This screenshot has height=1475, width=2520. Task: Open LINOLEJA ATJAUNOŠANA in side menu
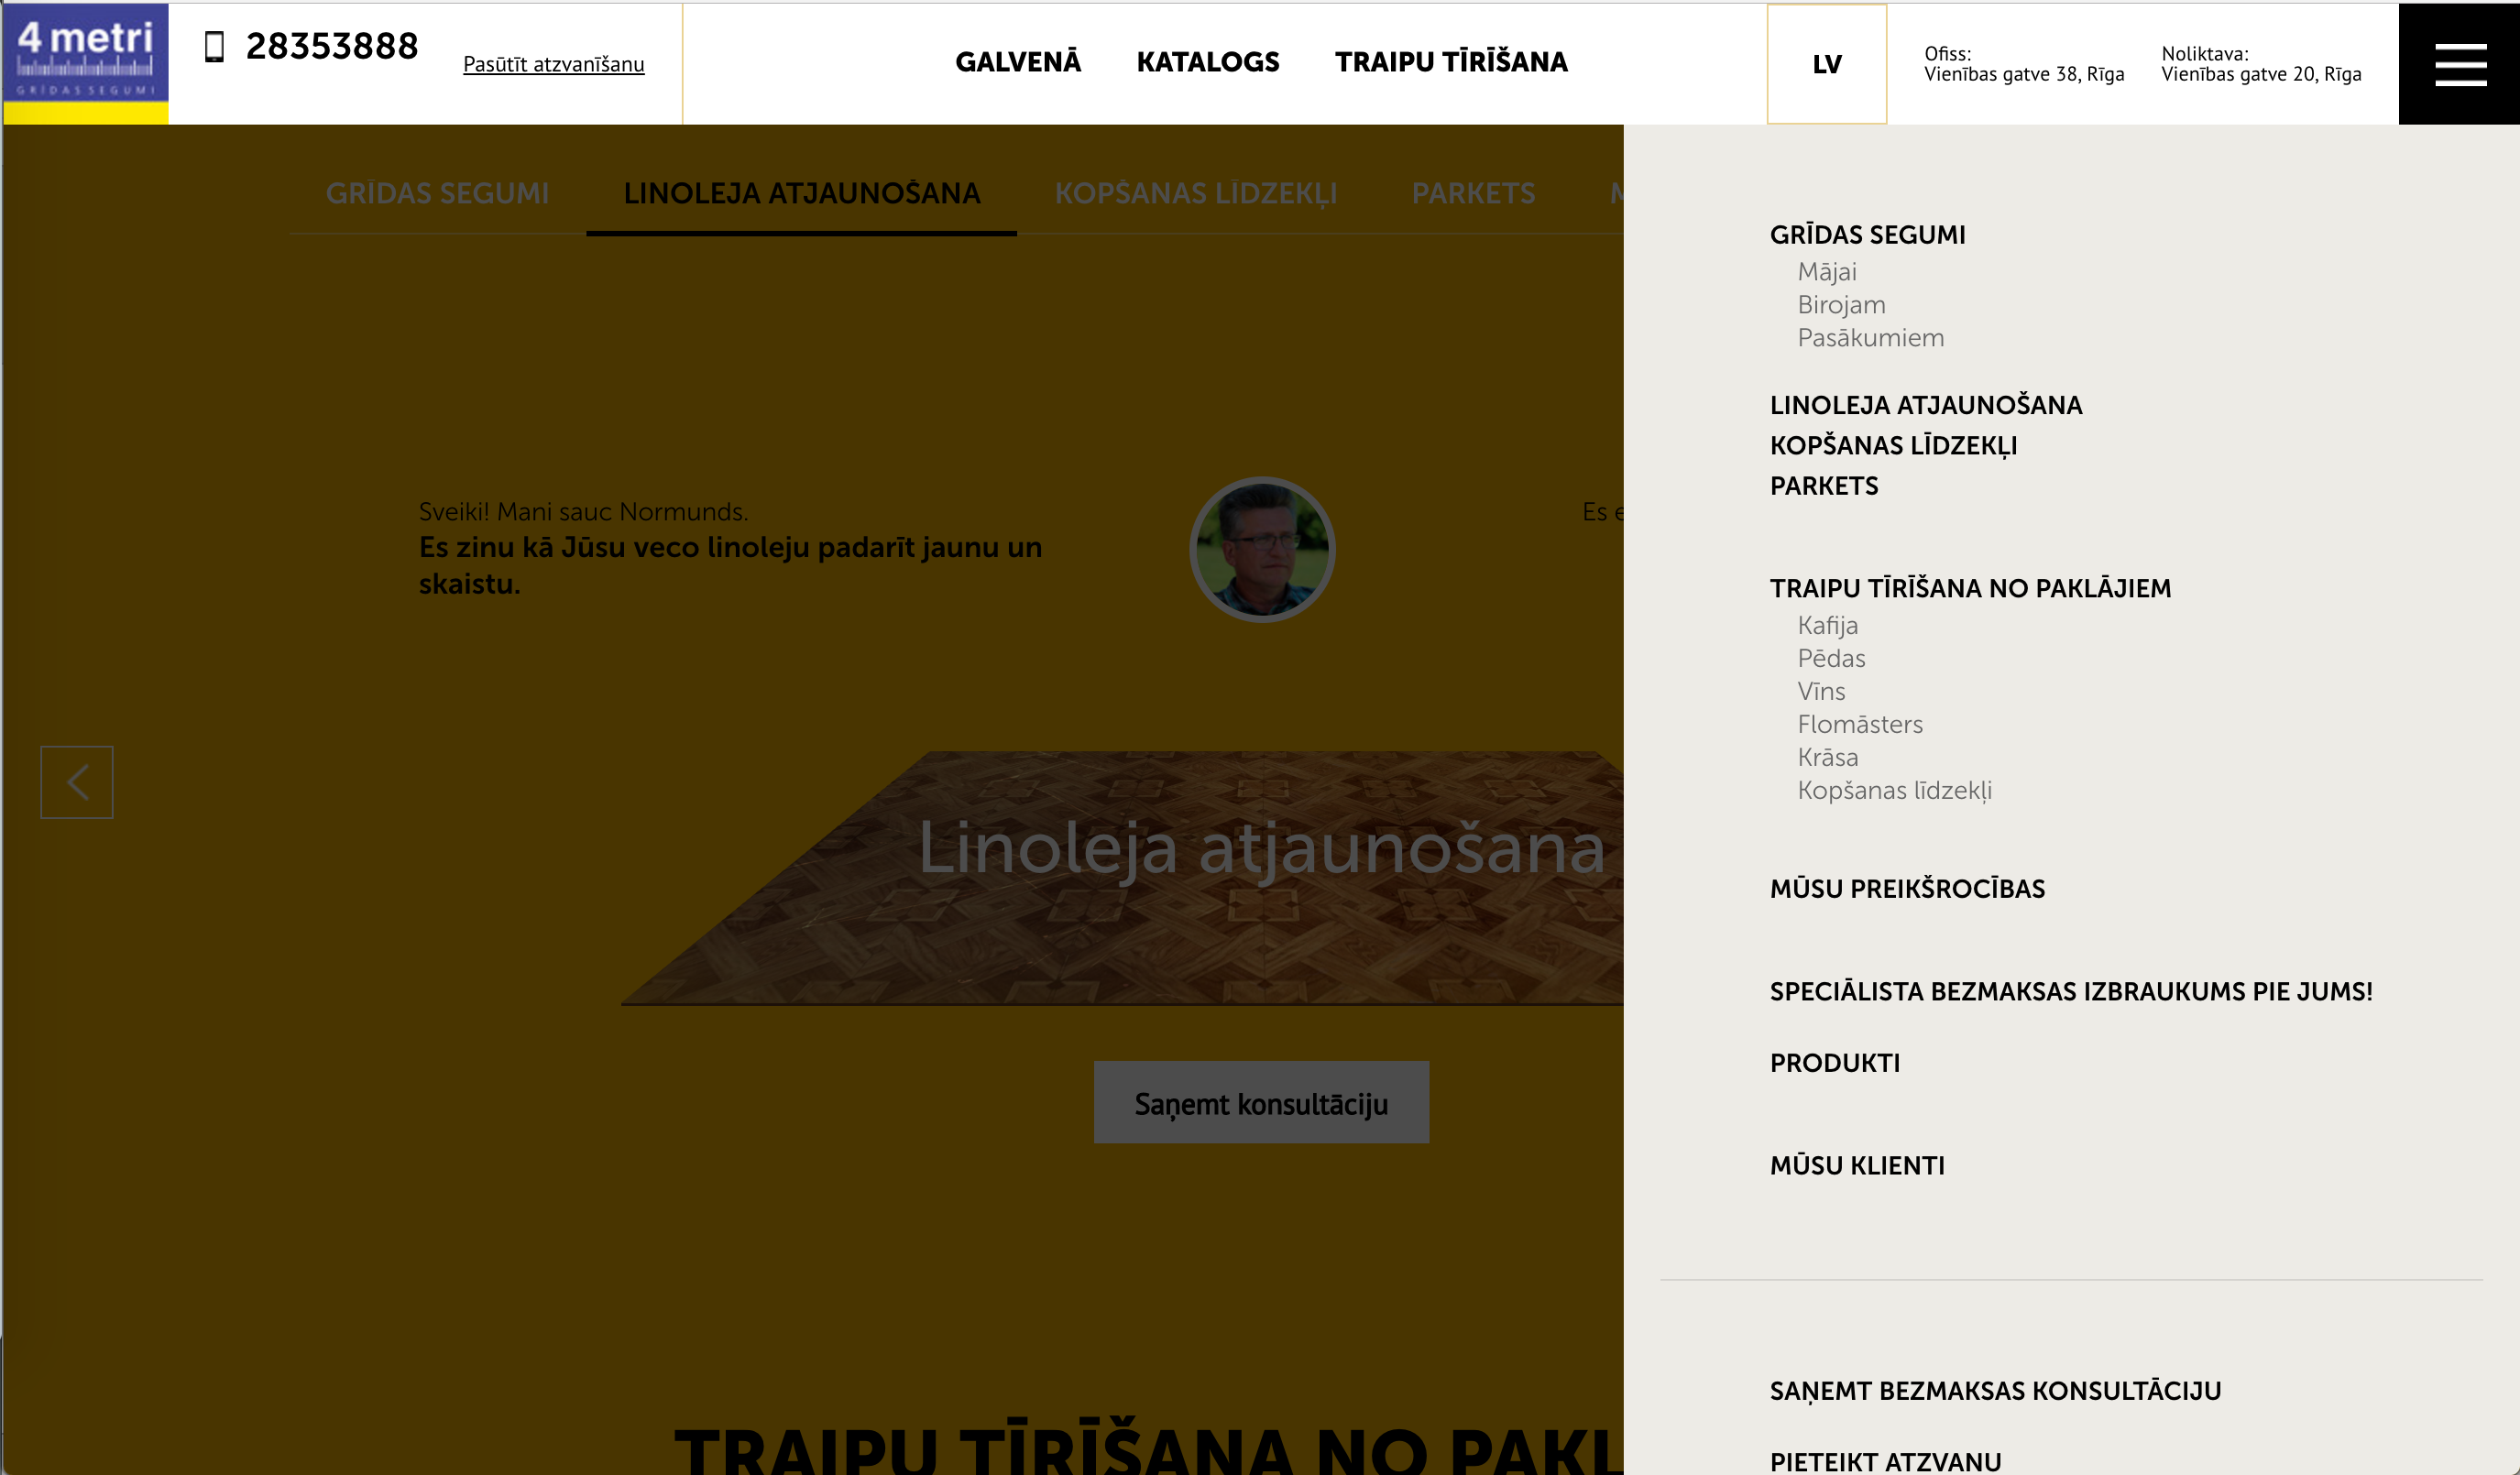[x=1926, y=405]
